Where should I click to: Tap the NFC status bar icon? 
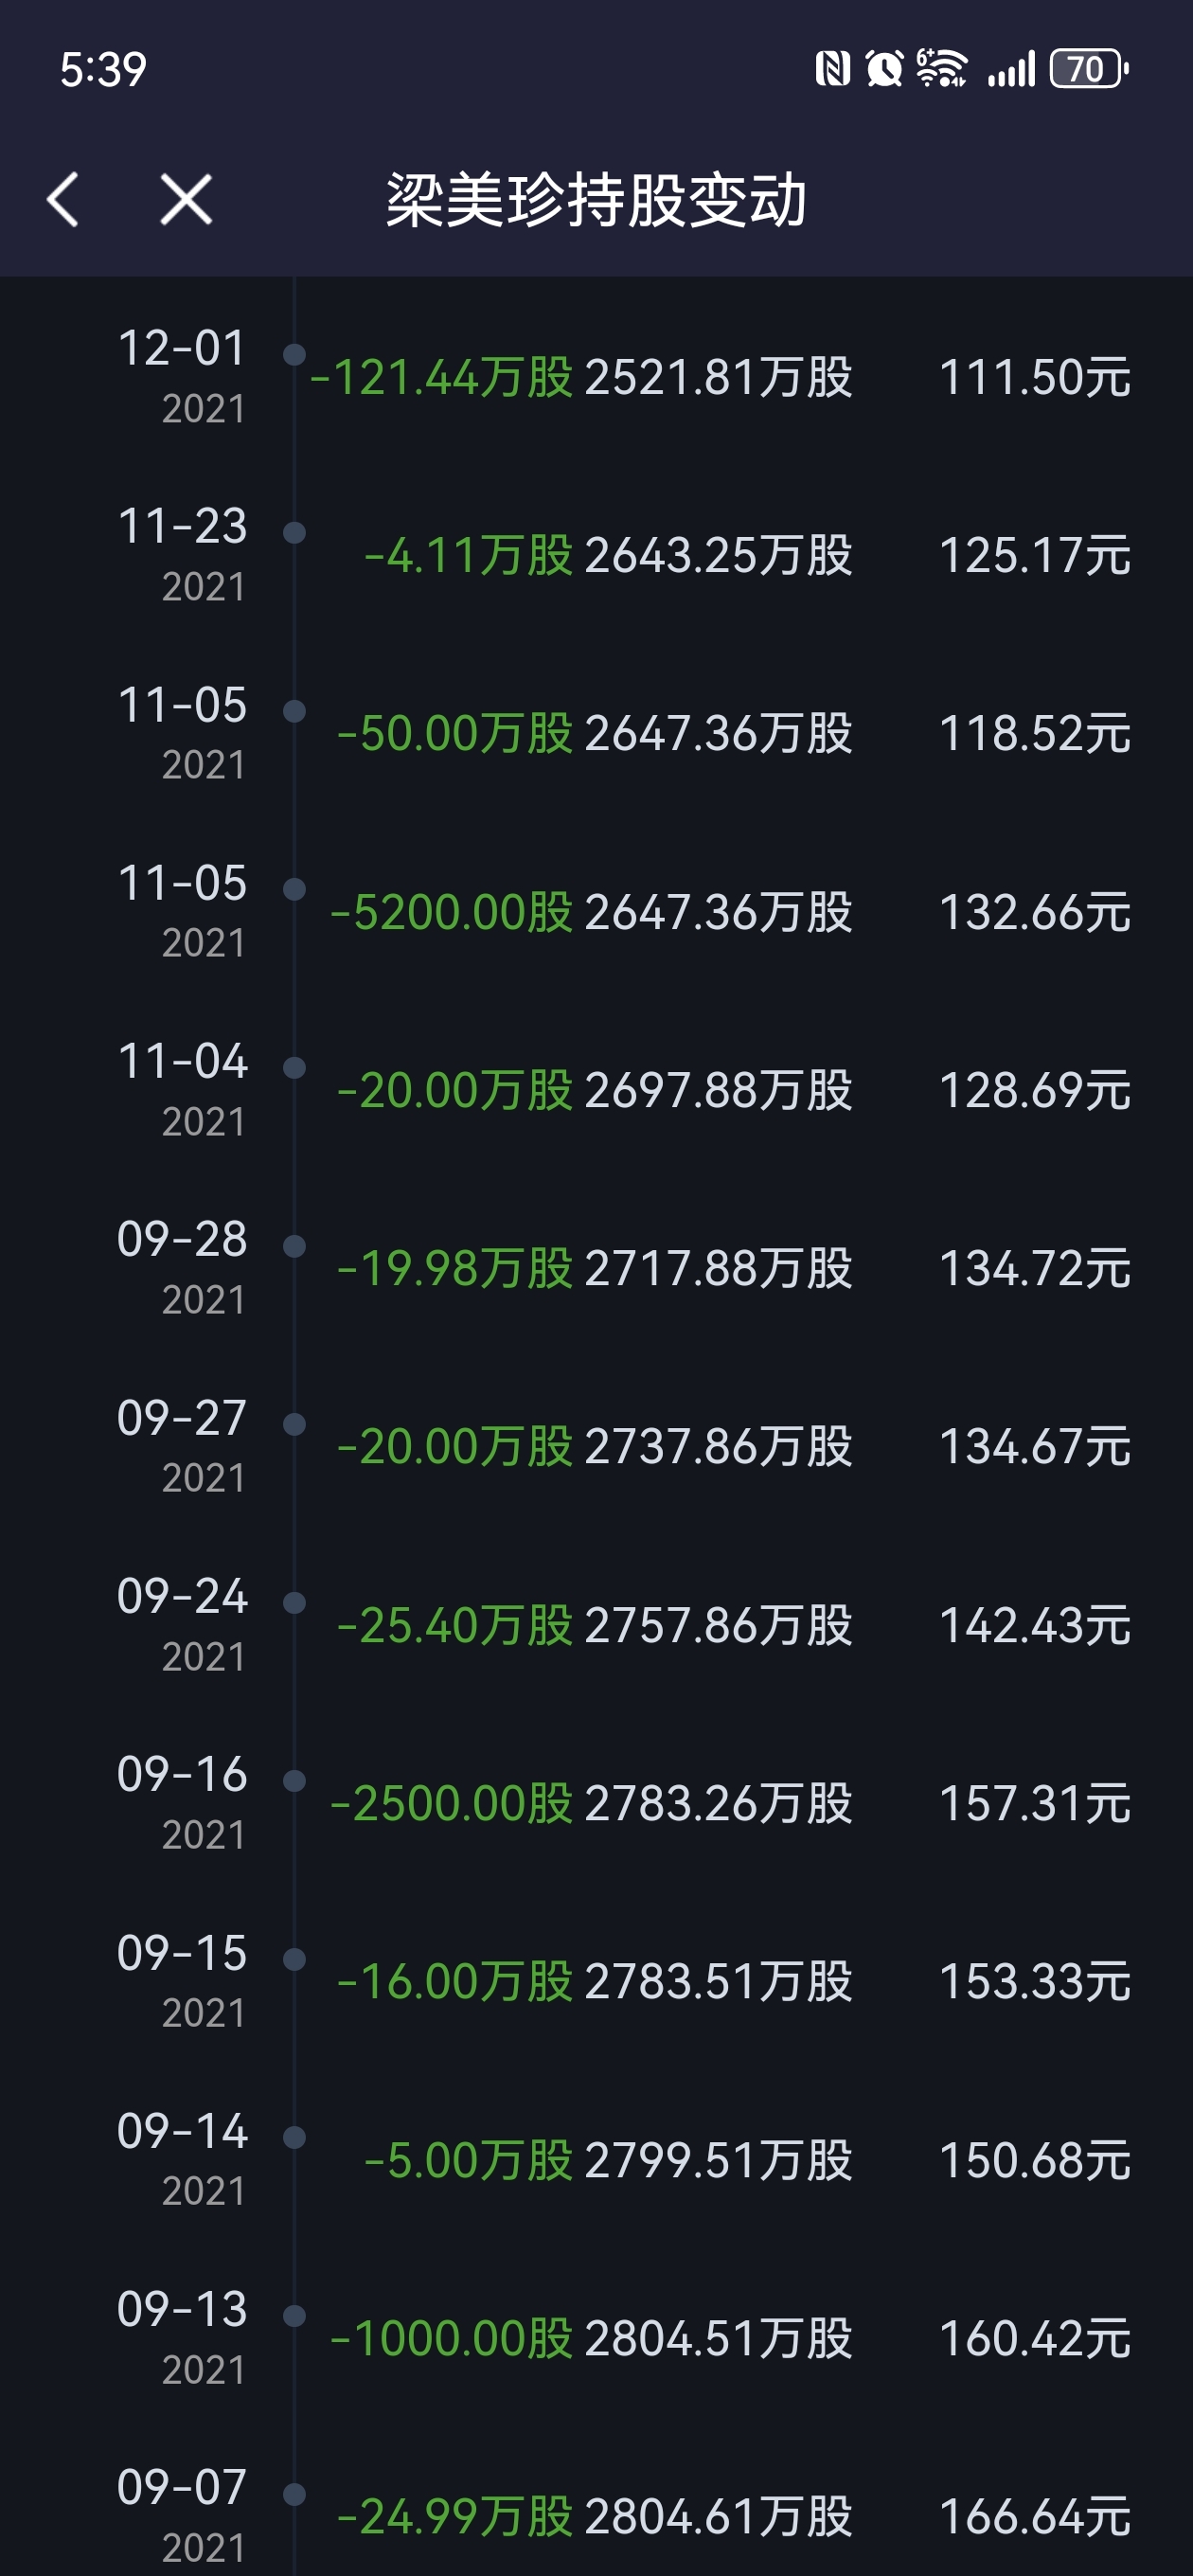tap(832, 69)
